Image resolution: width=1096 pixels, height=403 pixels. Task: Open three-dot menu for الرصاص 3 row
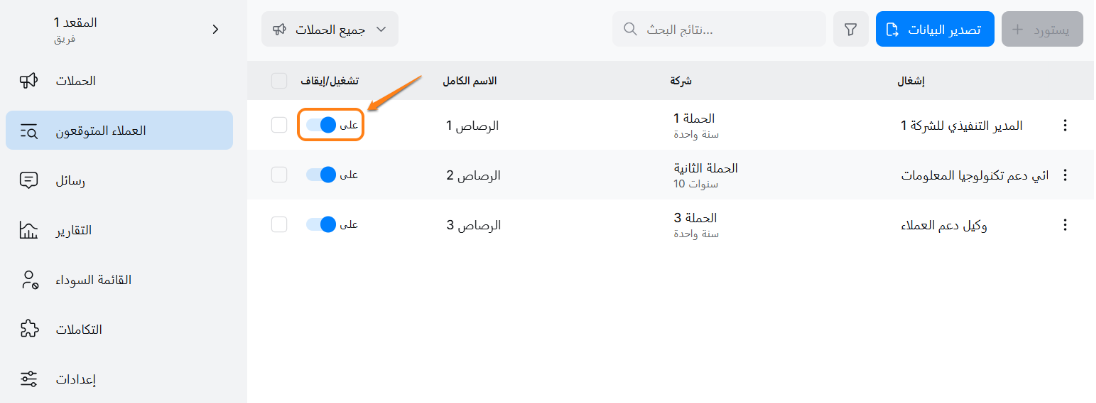click(x=1065, y=225)
